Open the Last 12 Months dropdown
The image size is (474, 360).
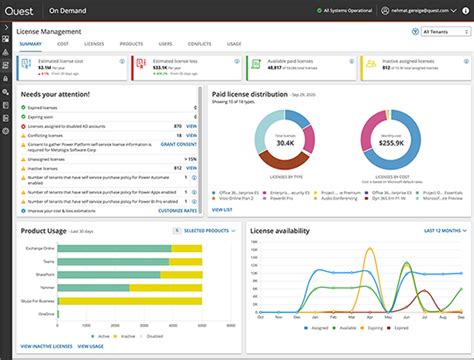pyautogui.click(x=445, y=231)
